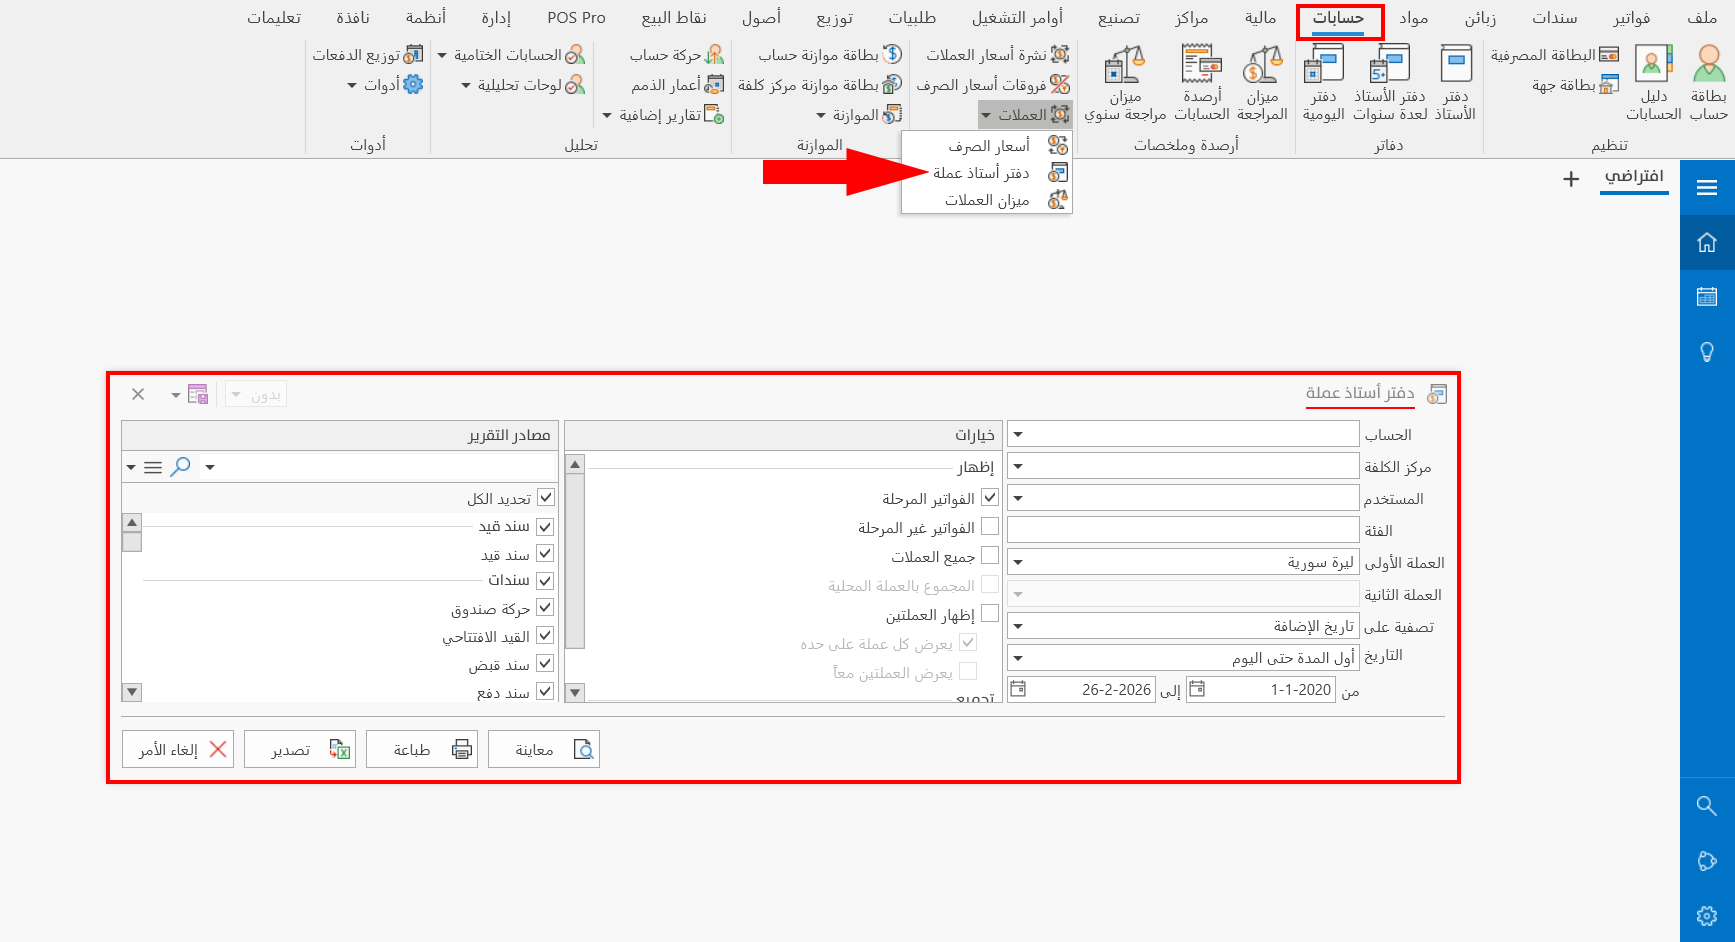Open the ملف file menu

pyautogui.click(x=1701, y=18)
